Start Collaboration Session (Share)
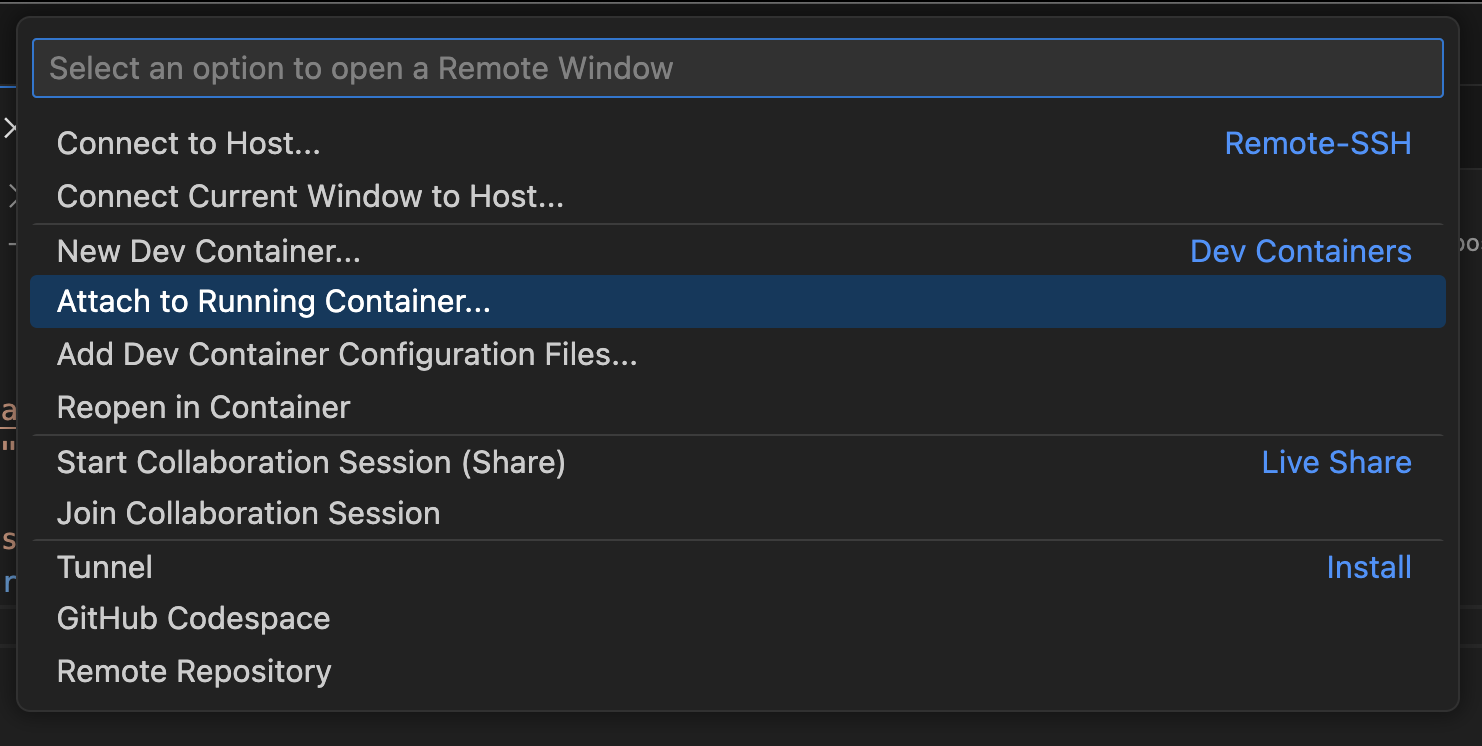This screenshot has height=746, width=1482. click(737, 462)
